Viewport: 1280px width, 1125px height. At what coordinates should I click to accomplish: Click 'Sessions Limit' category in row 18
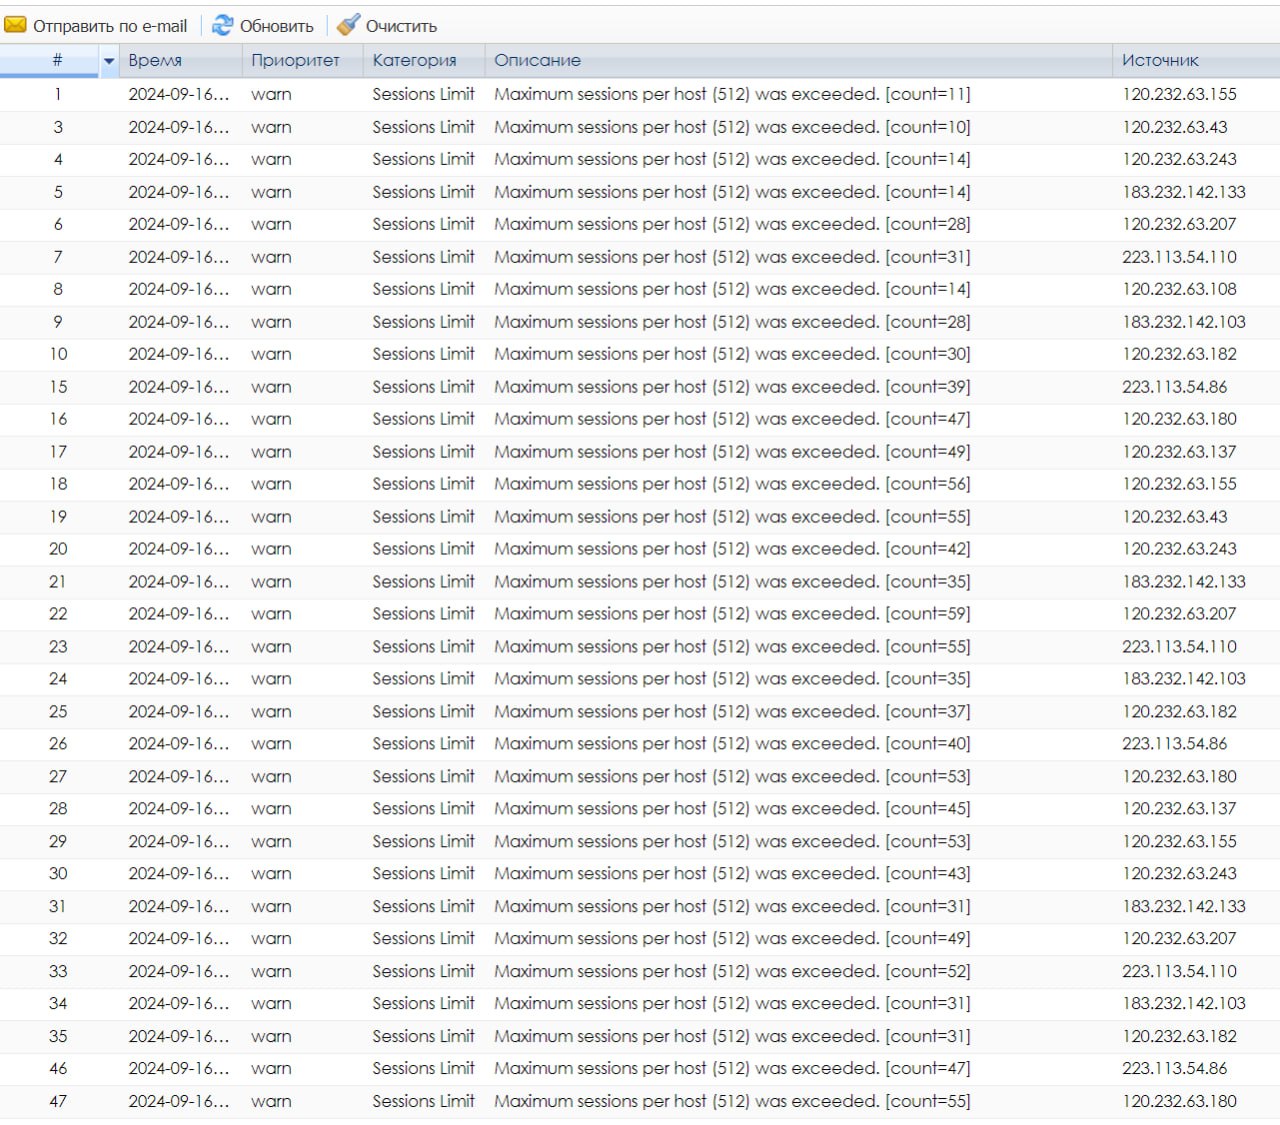point(423,484)
